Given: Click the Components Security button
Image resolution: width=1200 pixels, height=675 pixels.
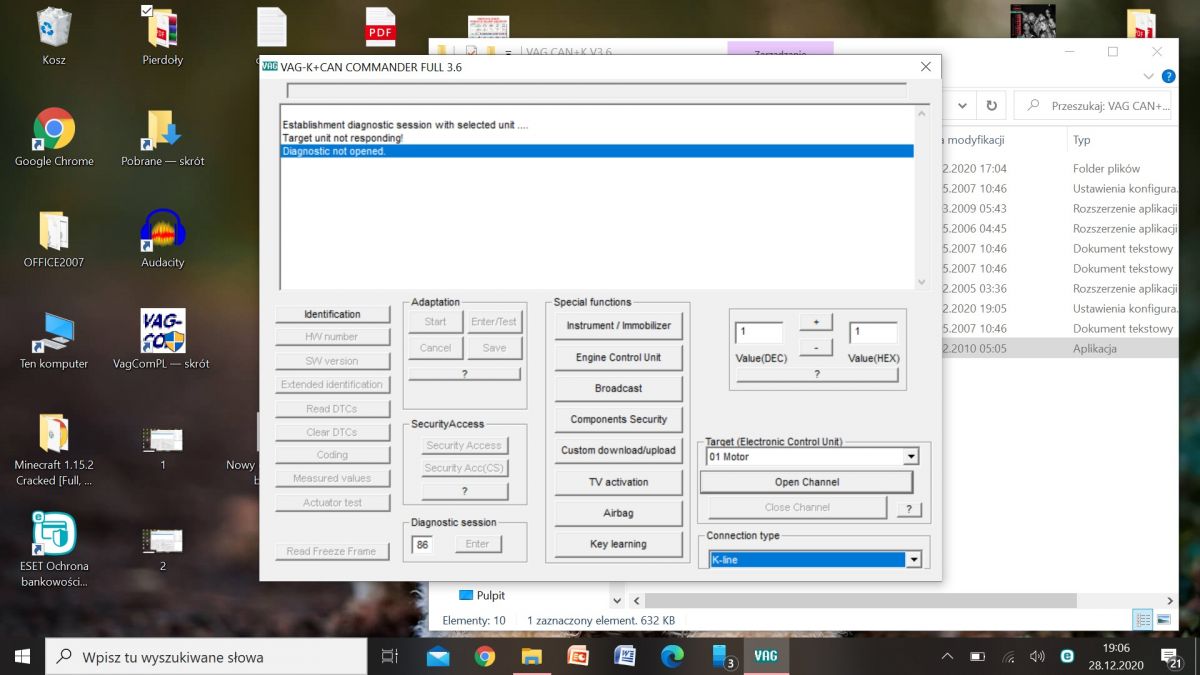Looking at the screenshot, I should [x=618, y=419].
